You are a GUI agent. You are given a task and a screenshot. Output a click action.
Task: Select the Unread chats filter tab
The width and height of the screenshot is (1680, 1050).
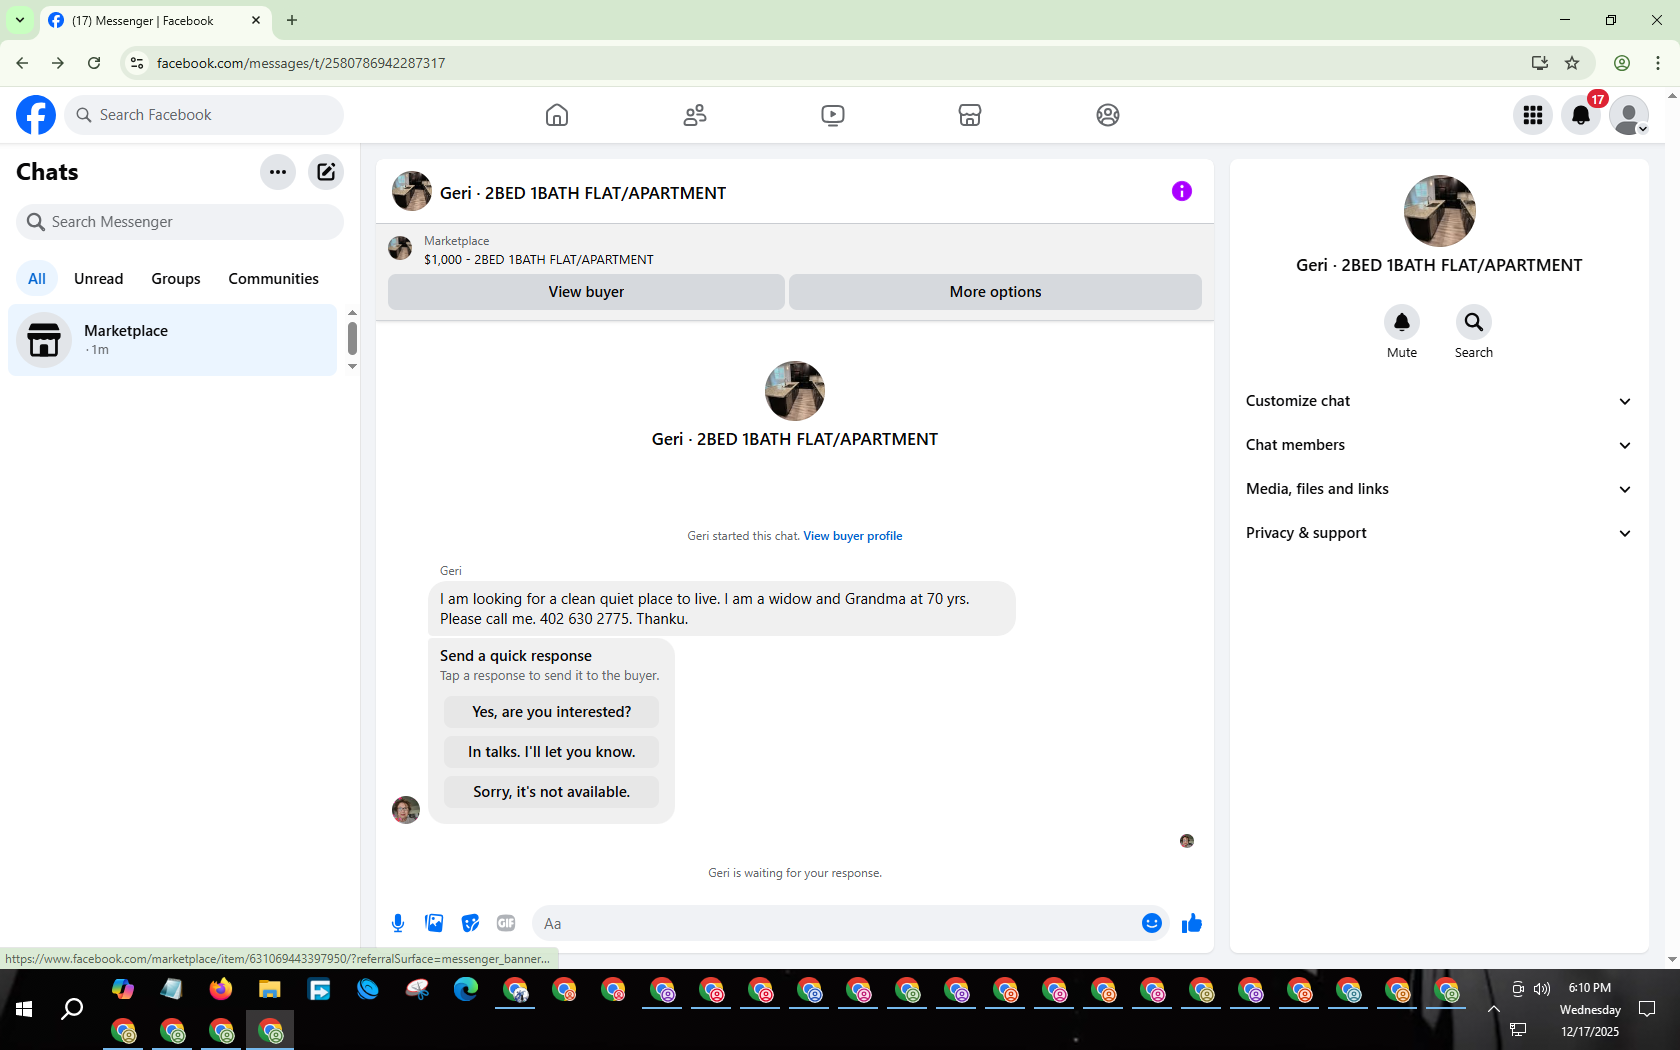99,279
